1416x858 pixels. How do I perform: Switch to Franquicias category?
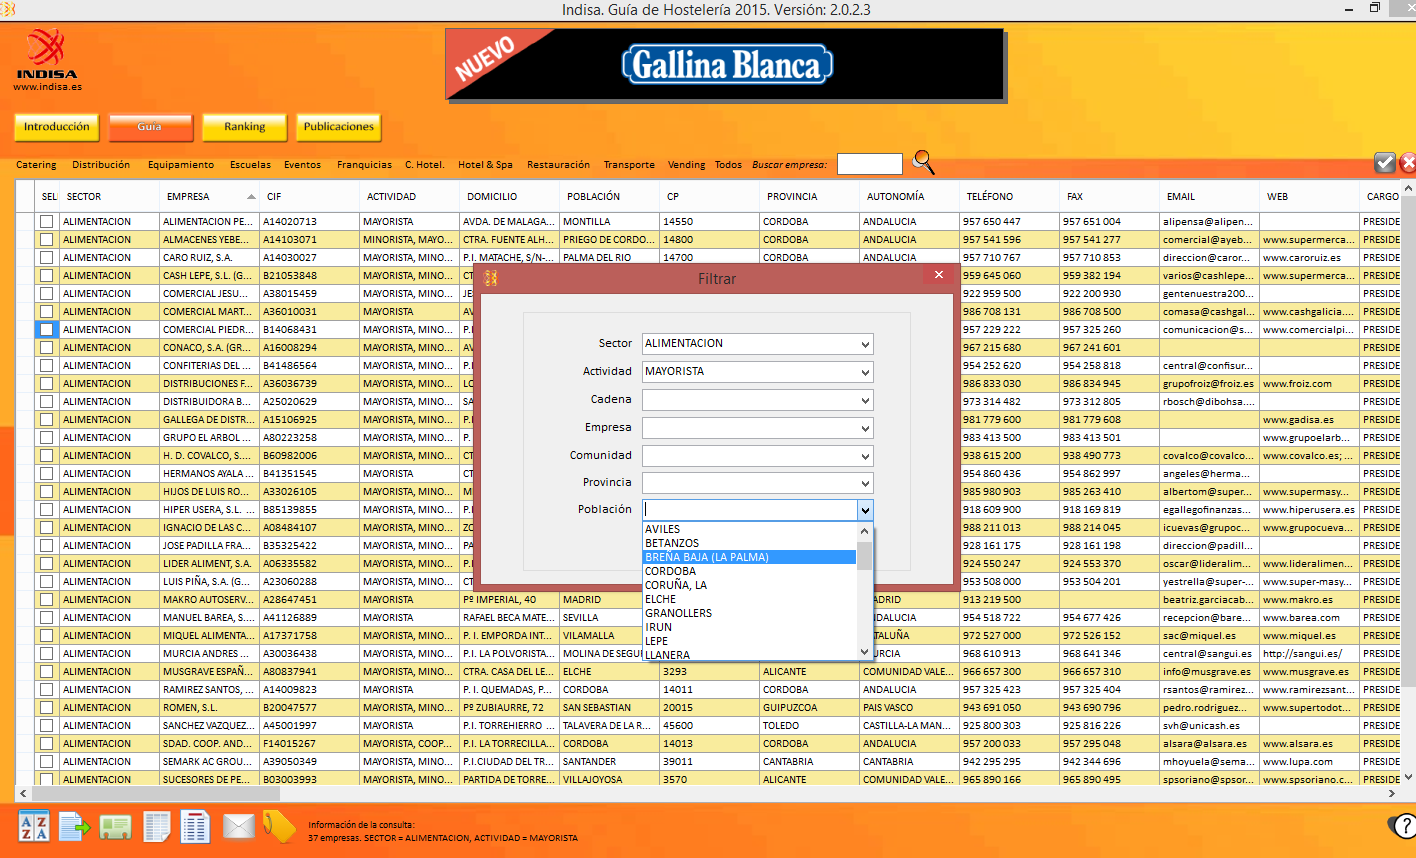[364, 164]
